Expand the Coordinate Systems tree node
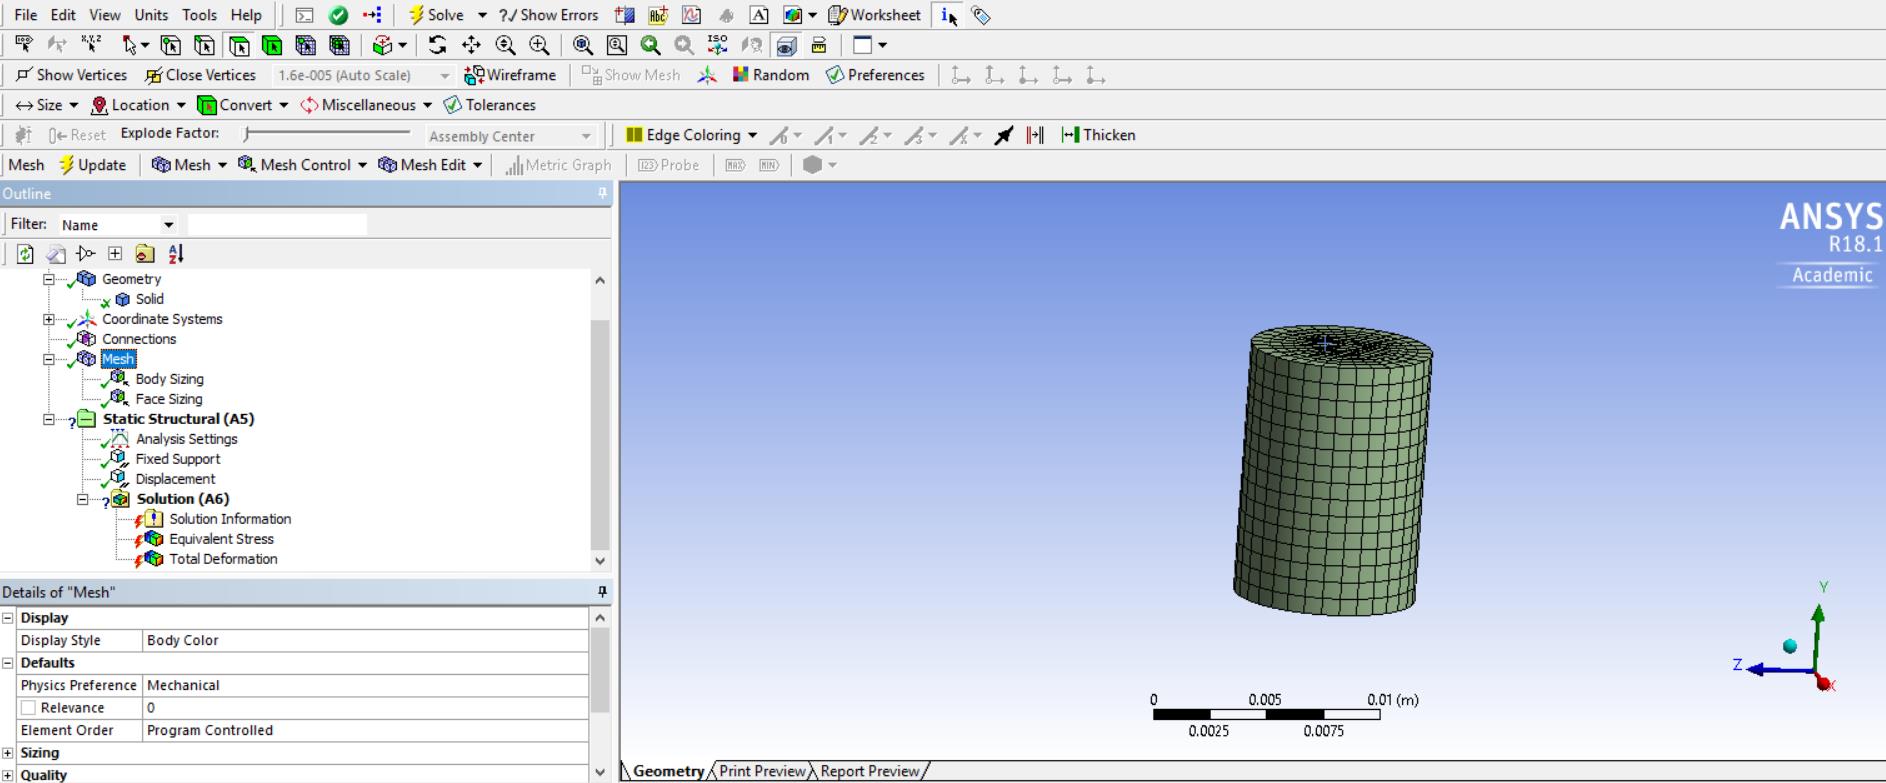This screenshot has width=1886, height=783. point(48,319)
